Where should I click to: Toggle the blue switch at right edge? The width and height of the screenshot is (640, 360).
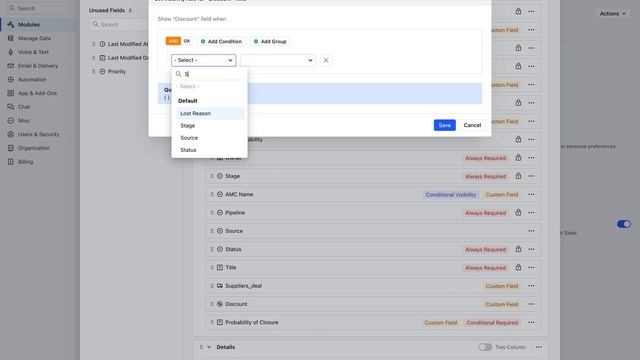pyautogui.click(x=624, y=224)
